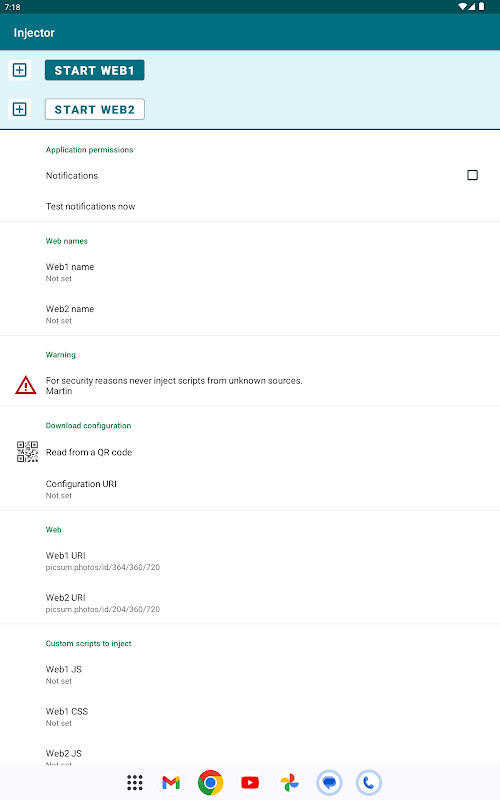Select Test notifications now
Screen dimensions: 500x800
point(250,206)
